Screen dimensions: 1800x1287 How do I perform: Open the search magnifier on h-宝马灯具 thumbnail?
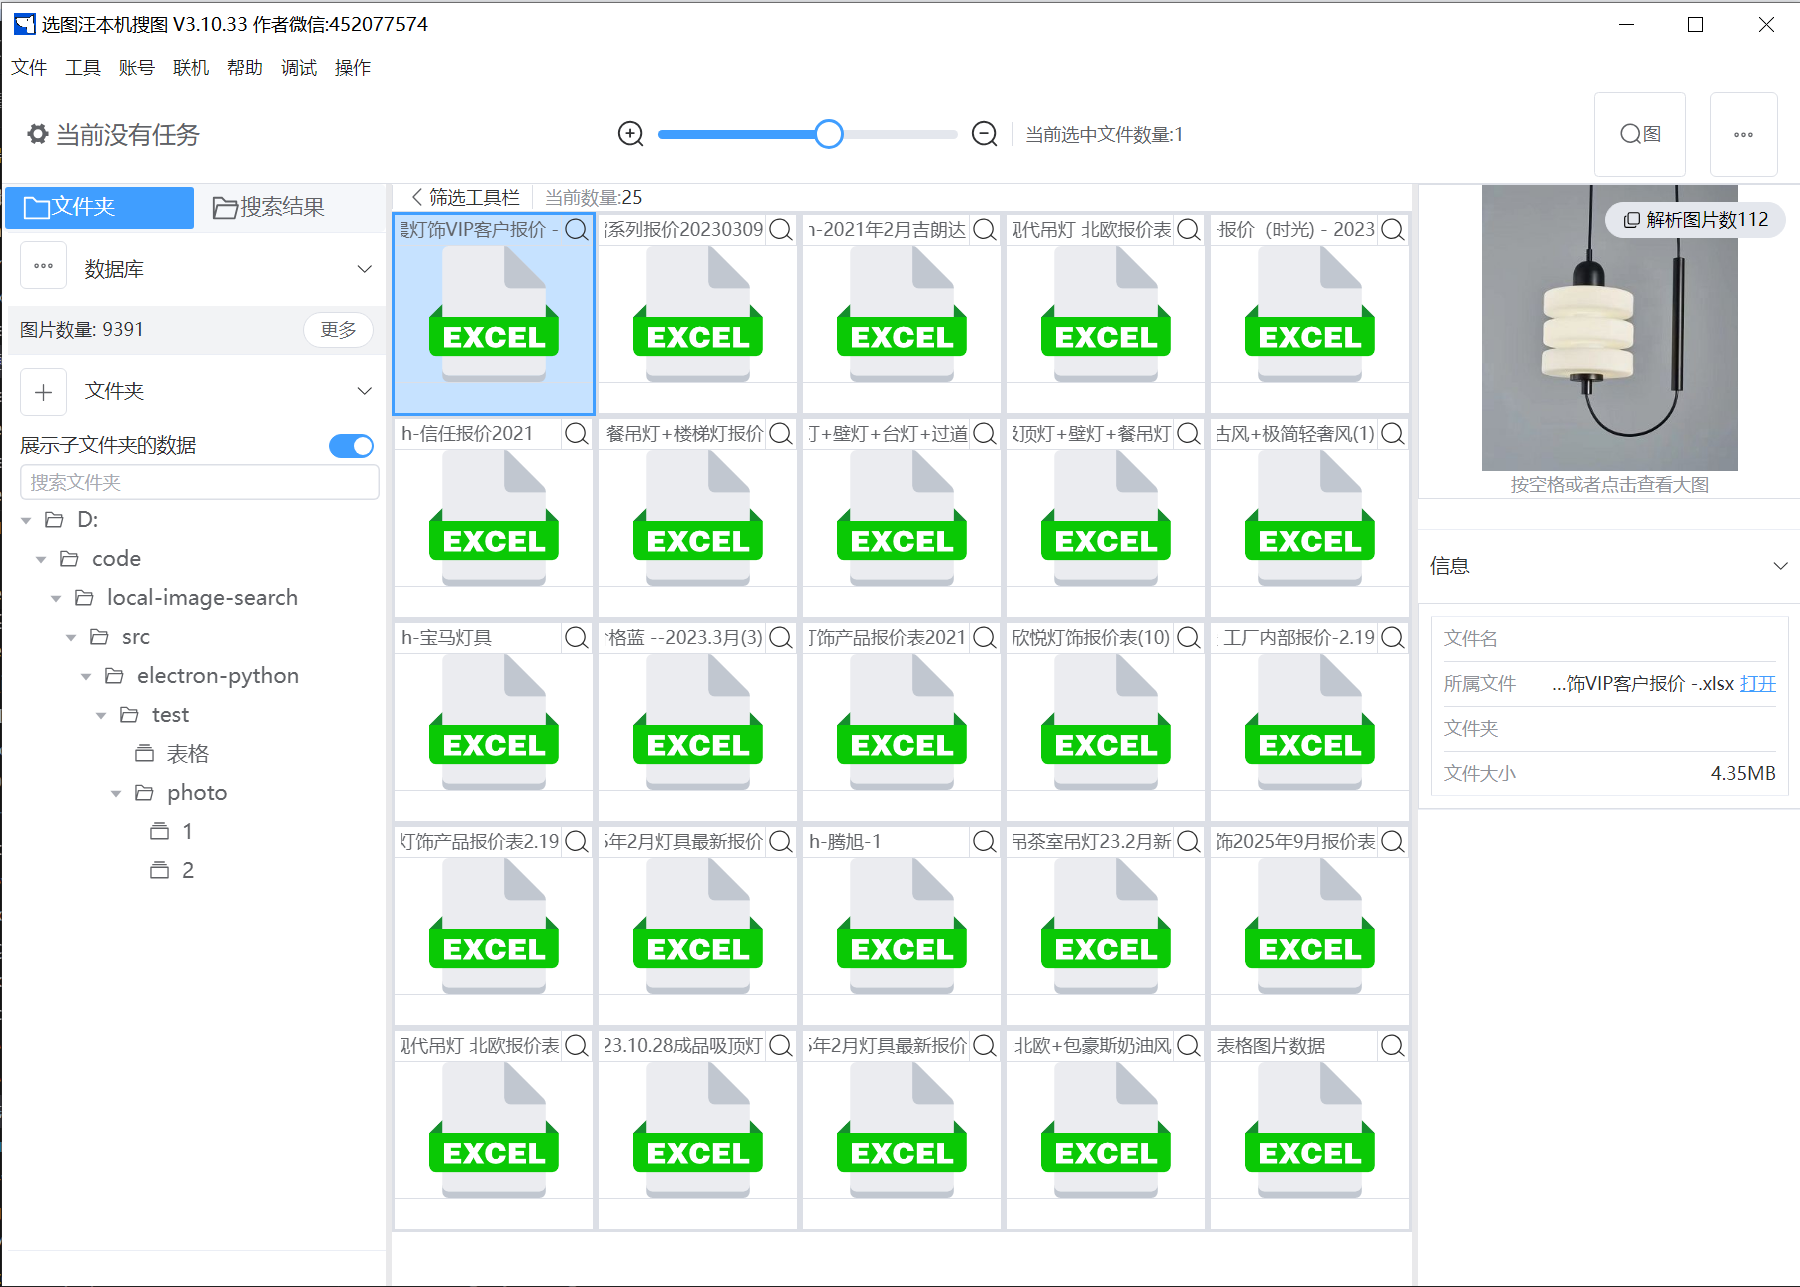click(577, 637)
